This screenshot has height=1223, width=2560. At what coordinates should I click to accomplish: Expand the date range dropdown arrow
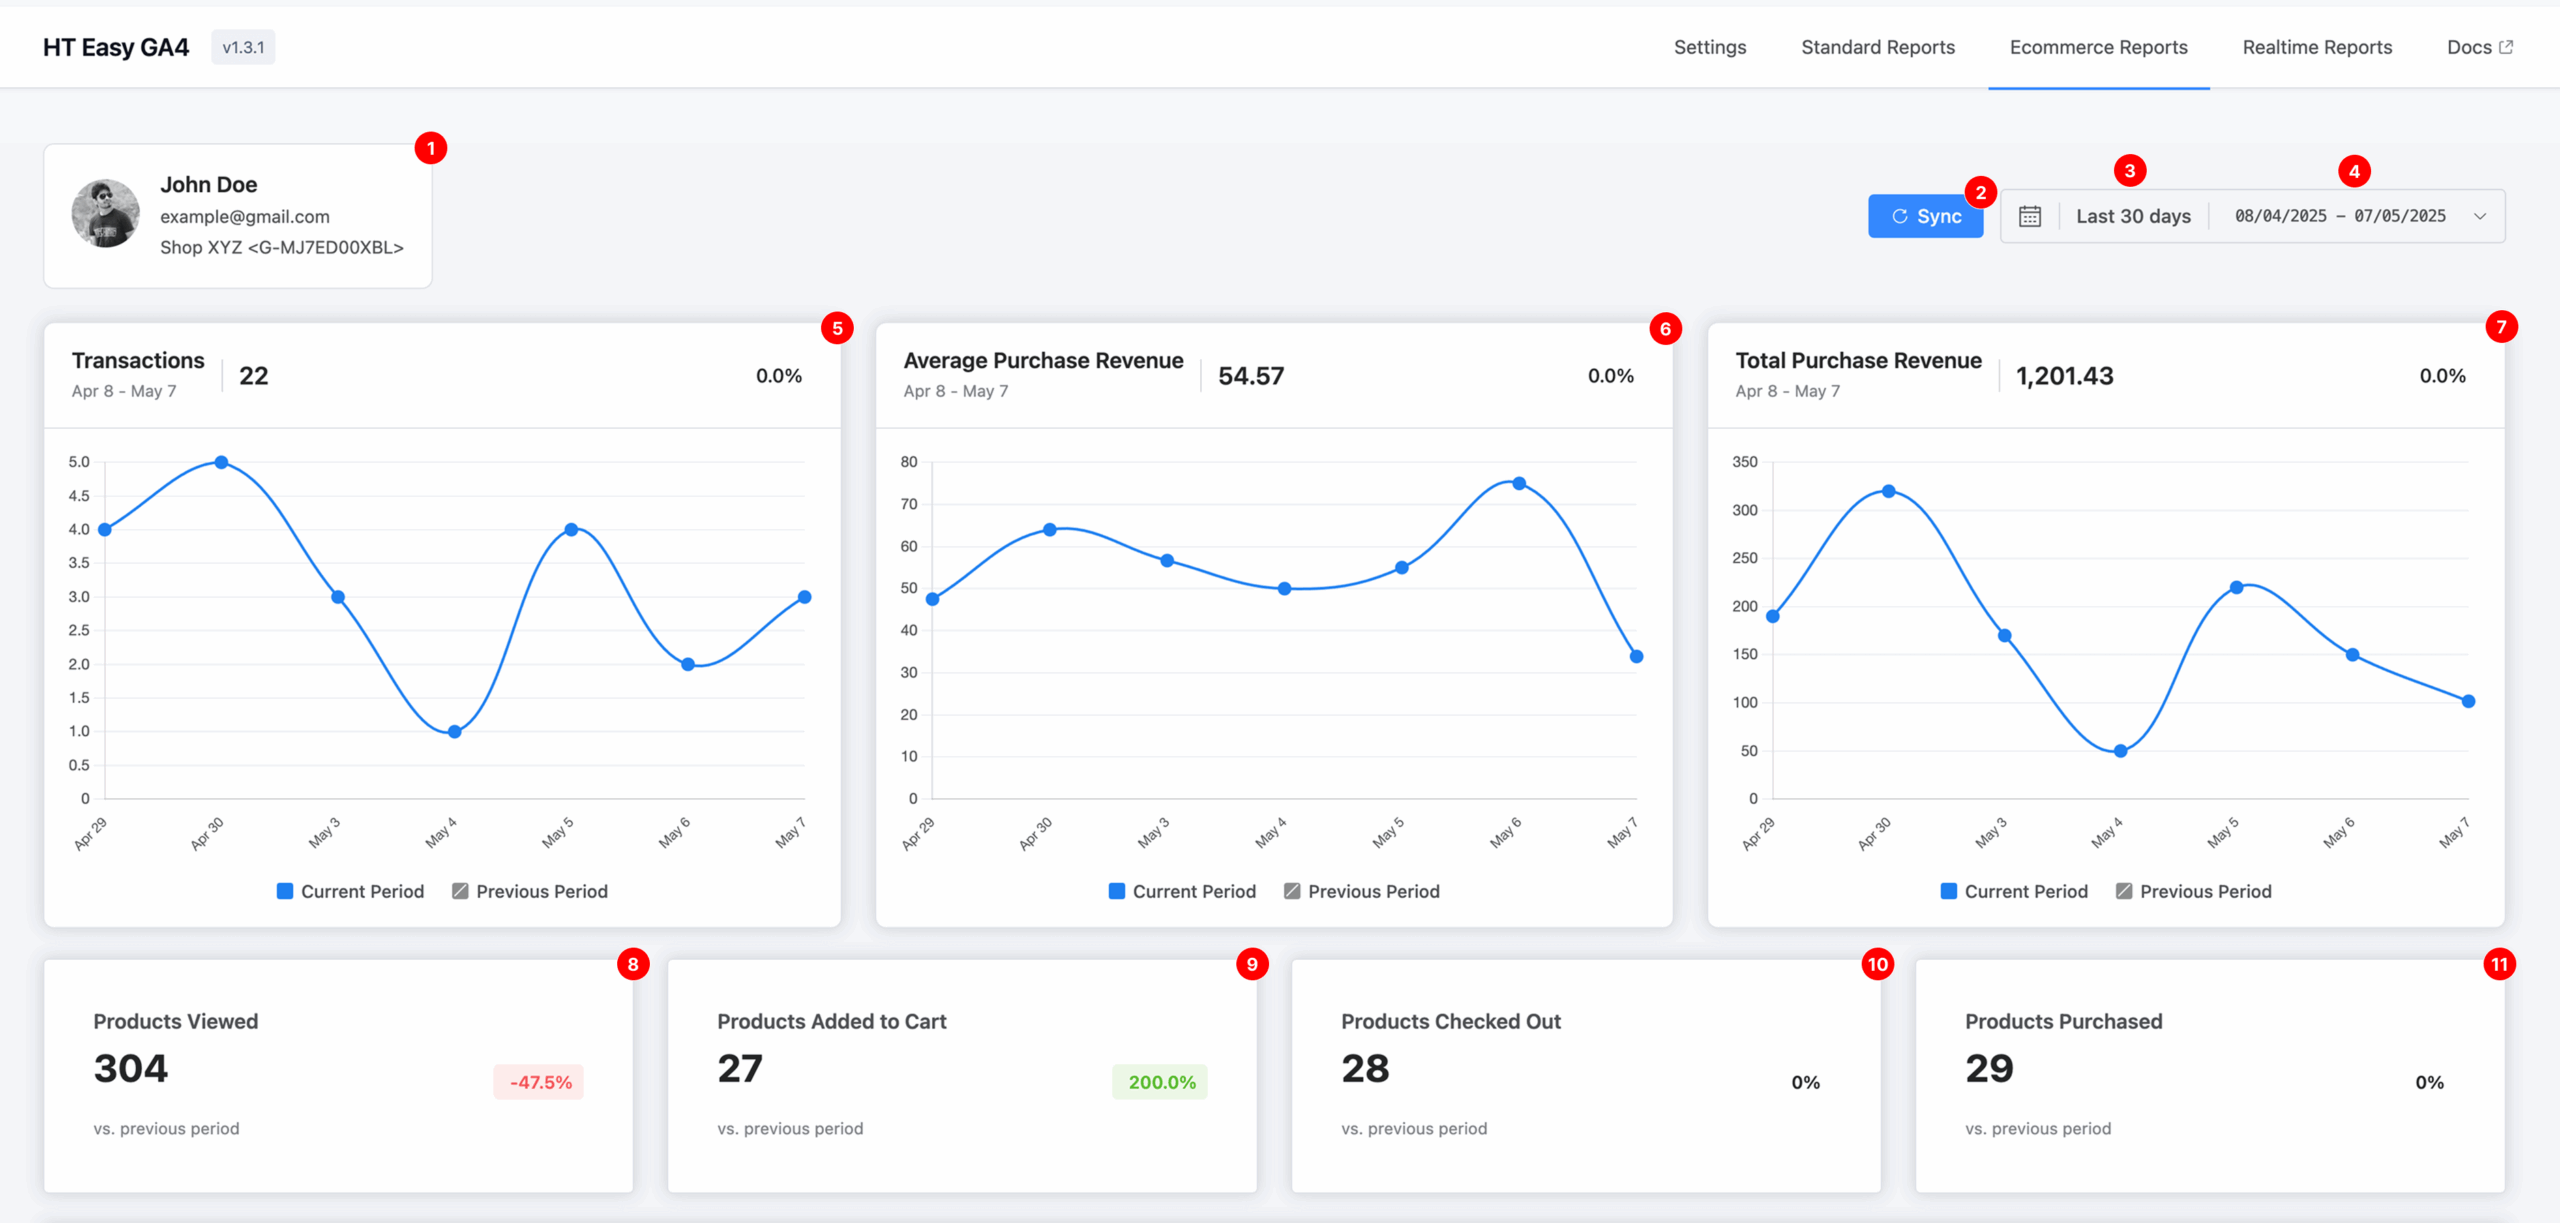click(2481, 215)
